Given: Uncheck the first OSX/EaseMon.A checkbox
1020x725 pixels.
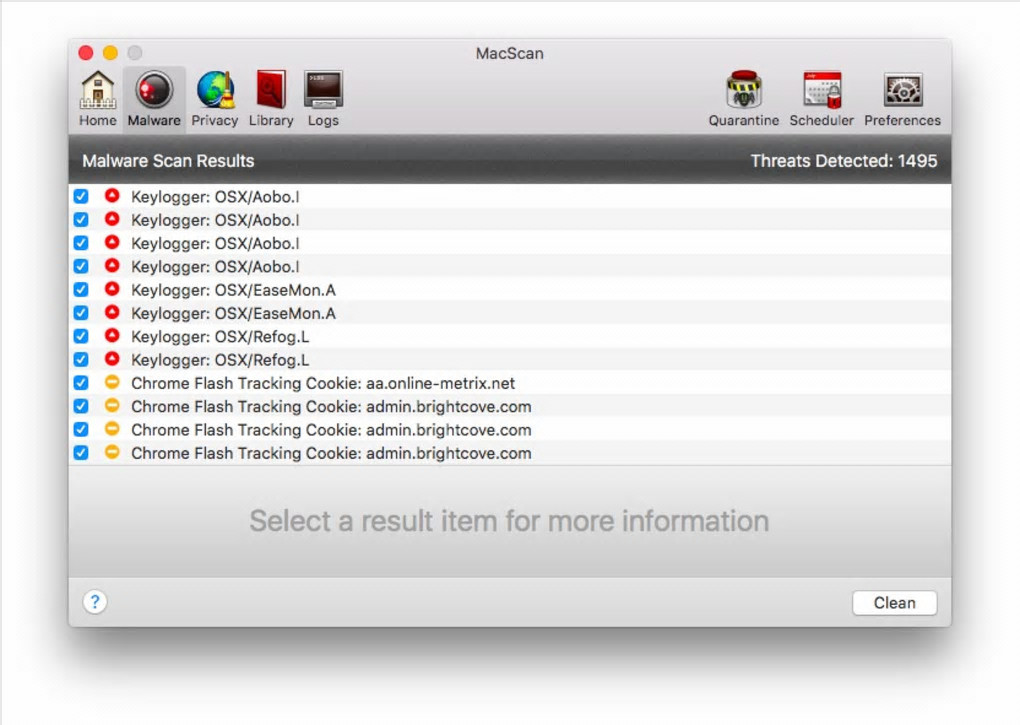Looking at the screenshot, I should [x=81, y=290].
